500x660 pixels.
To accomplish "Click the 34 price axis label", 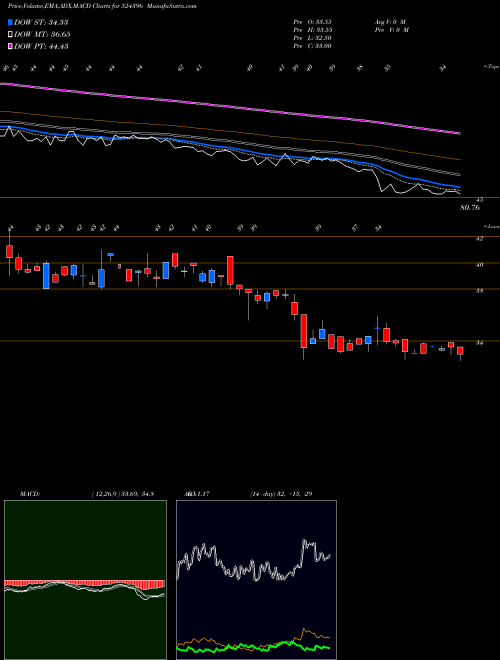I will [479, 343].
